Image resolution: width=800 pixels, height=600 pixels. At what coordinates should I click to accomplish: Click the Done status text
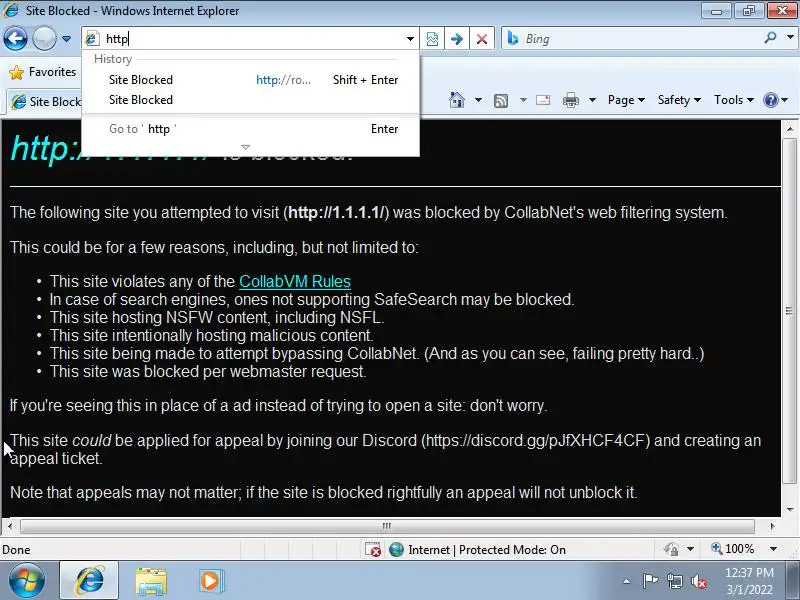coord(16,550)
